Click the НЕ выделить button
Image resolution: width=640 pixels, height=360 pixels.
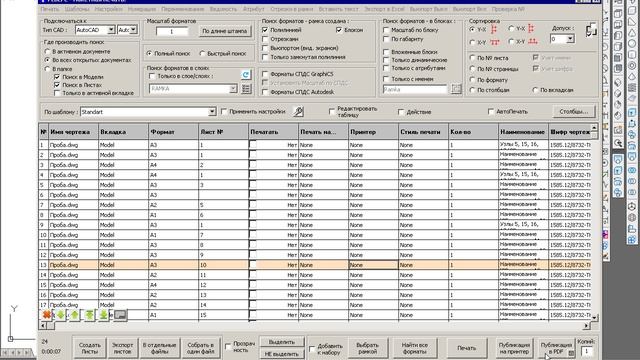coord(282,354)
